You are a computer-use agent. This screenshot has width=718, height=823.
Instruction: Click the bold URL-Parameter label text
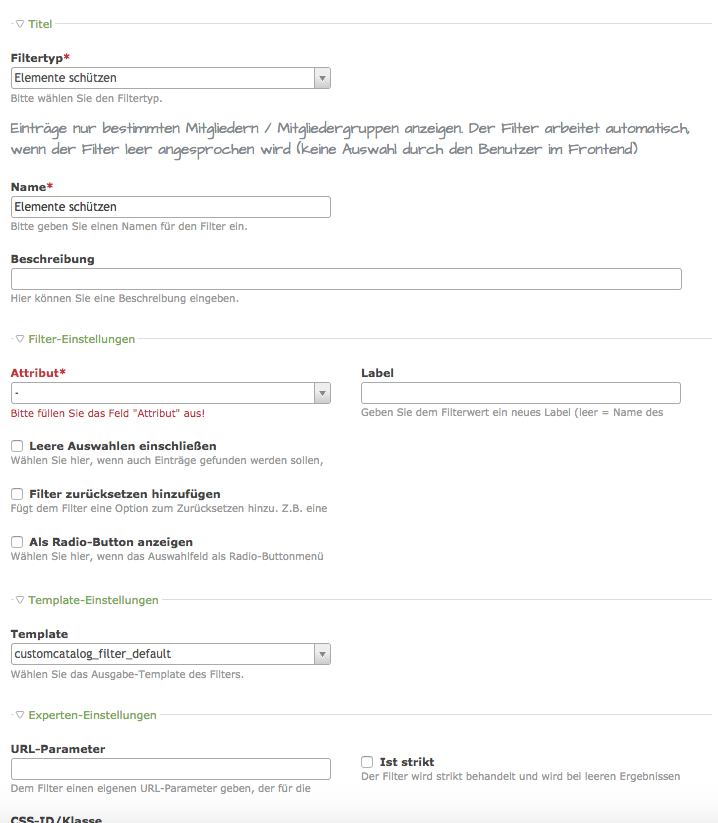(x=58, y=748)
